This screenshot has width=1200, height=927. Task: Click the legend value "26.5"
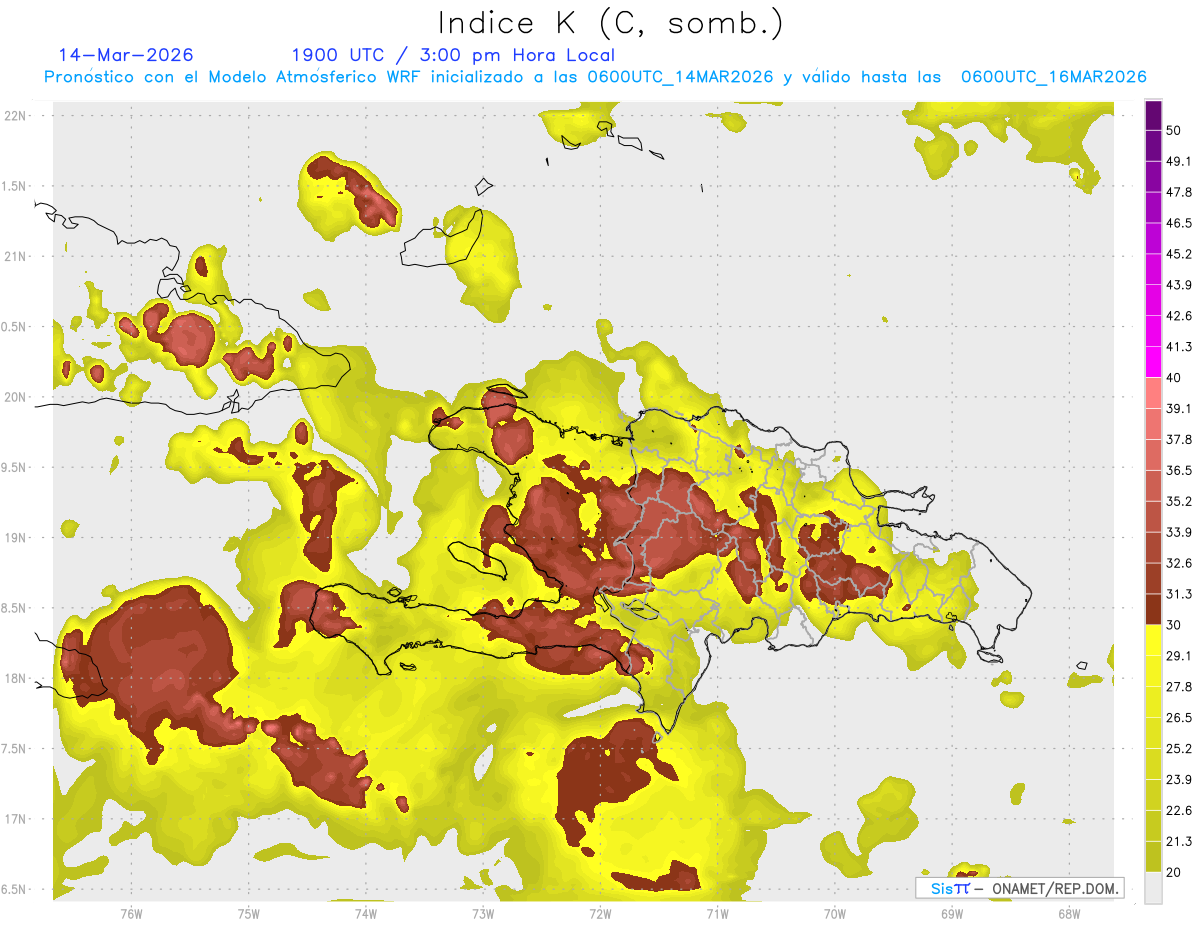tap(1179, 717)
